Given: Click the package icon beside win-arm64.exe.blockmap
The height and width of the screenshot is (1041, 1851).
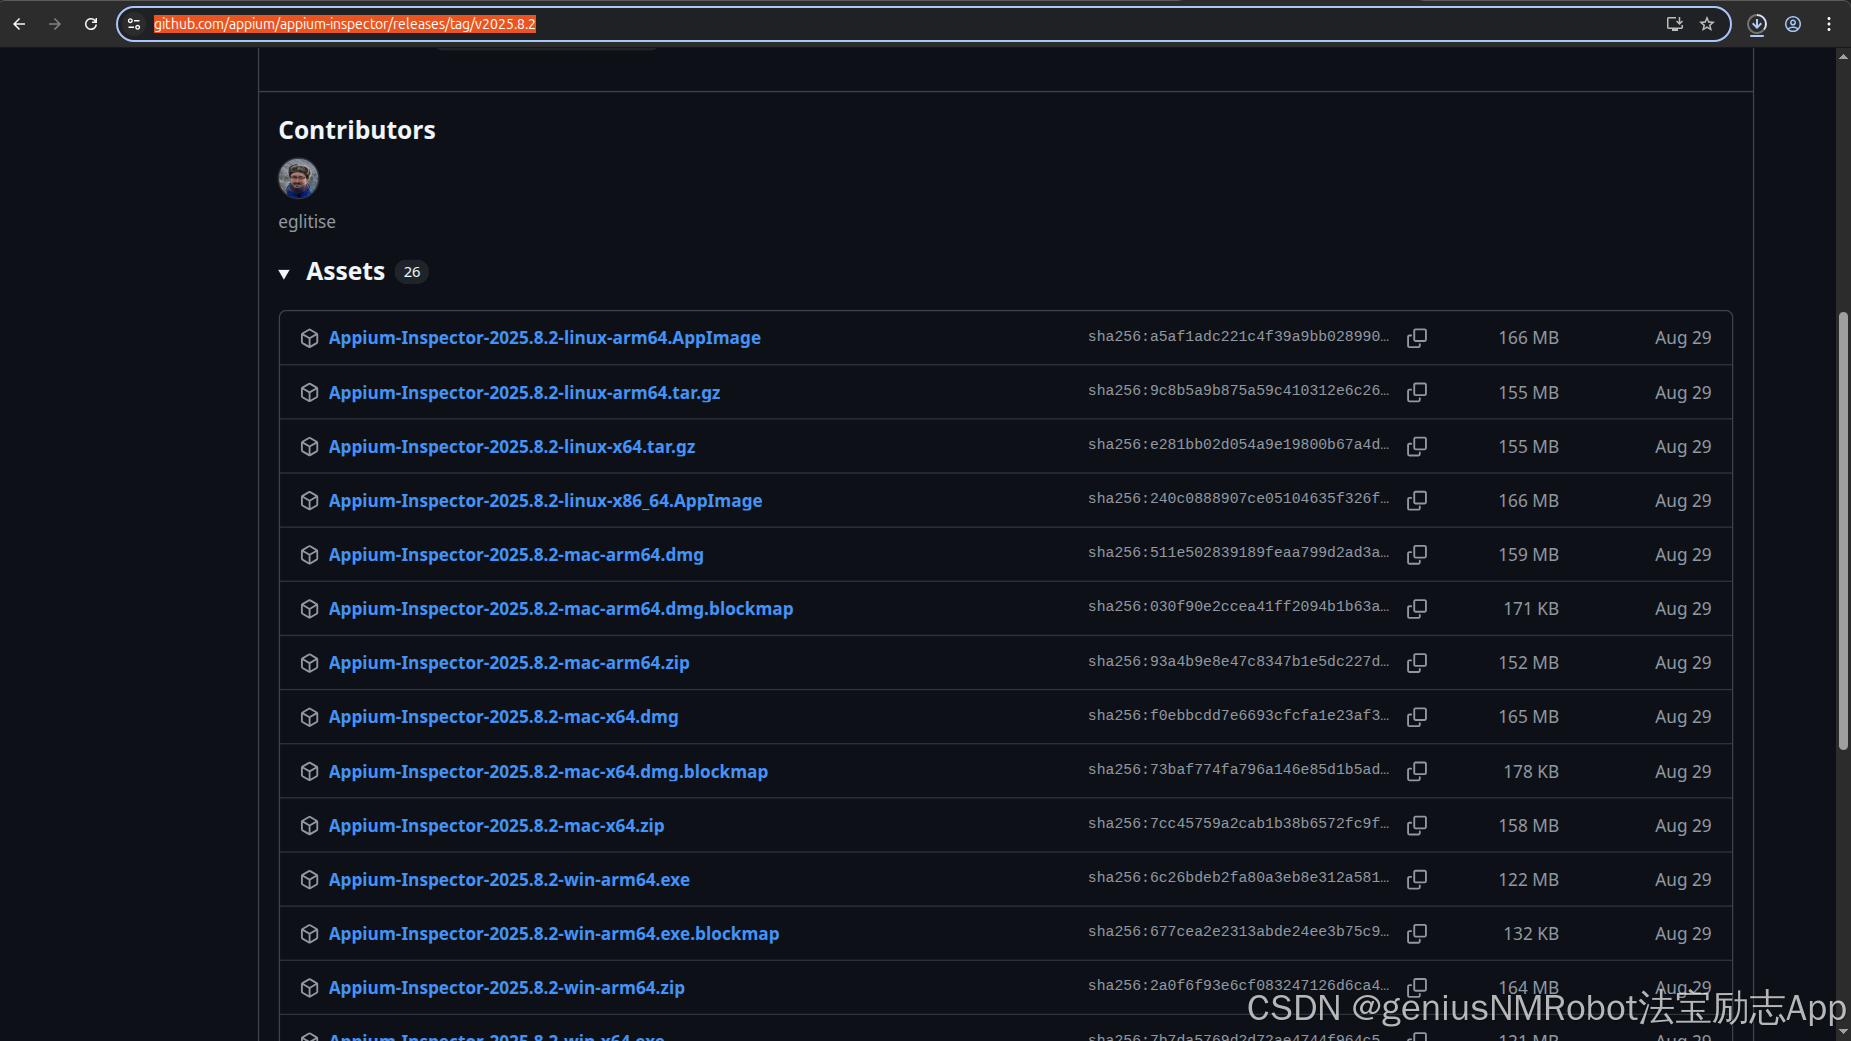Looking at the screenshot, I should pyautogui.click(x=310, y=933).
